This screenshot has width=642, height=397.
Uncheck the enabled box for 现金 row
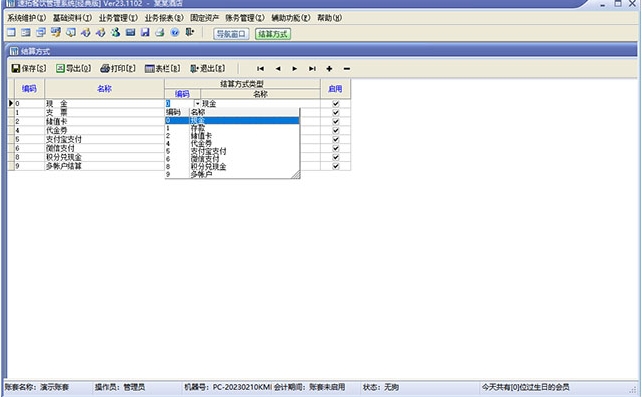click(x=336, y=104)
